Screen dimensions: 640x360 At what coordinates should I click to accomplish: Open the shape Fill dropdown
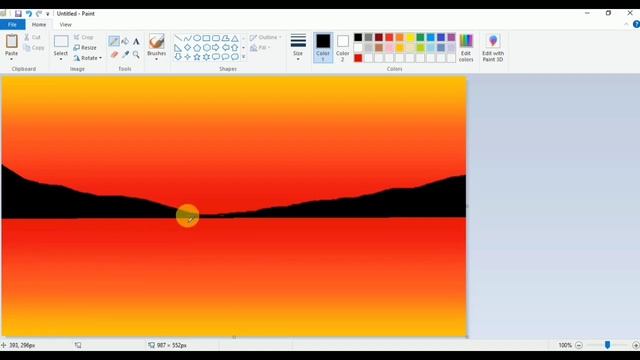260,48
